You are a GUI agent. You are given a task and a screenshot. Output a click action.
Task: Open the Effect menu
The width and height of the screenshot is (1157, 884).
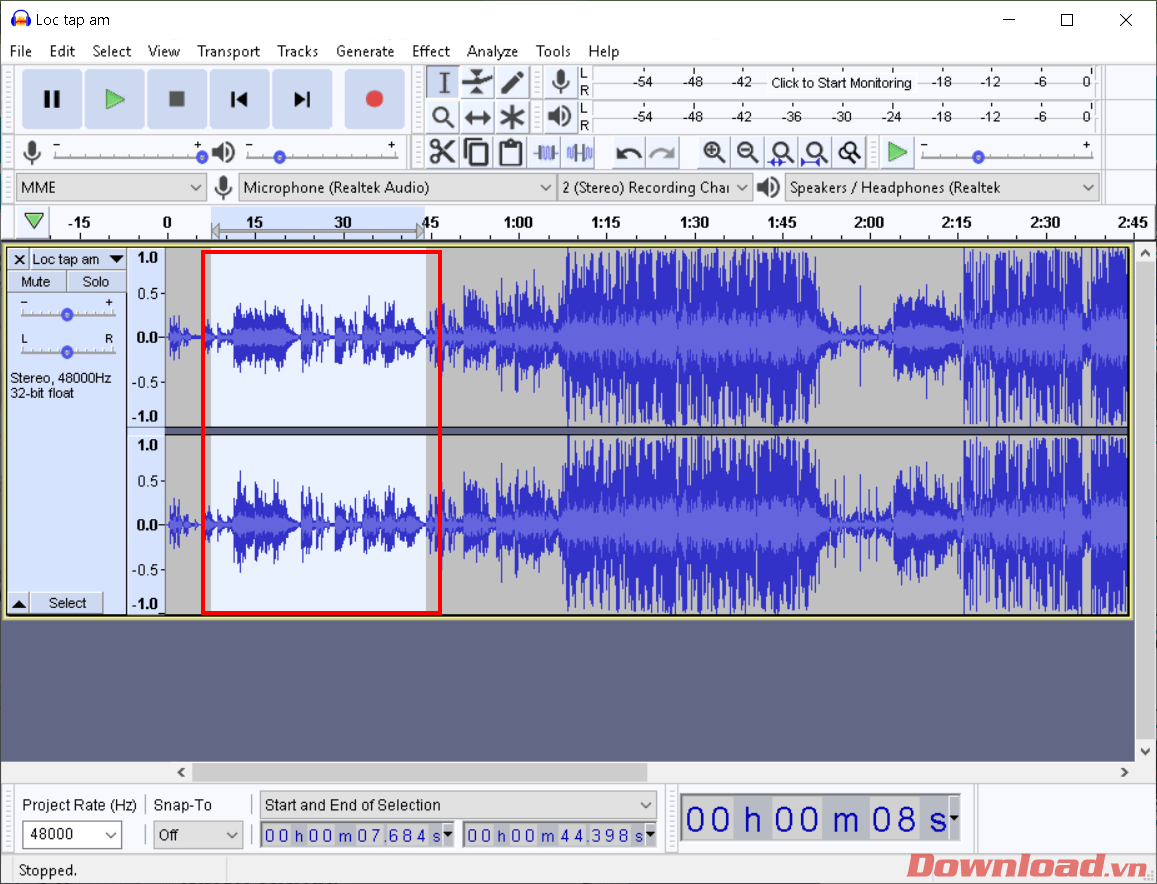tap(430, 51)
